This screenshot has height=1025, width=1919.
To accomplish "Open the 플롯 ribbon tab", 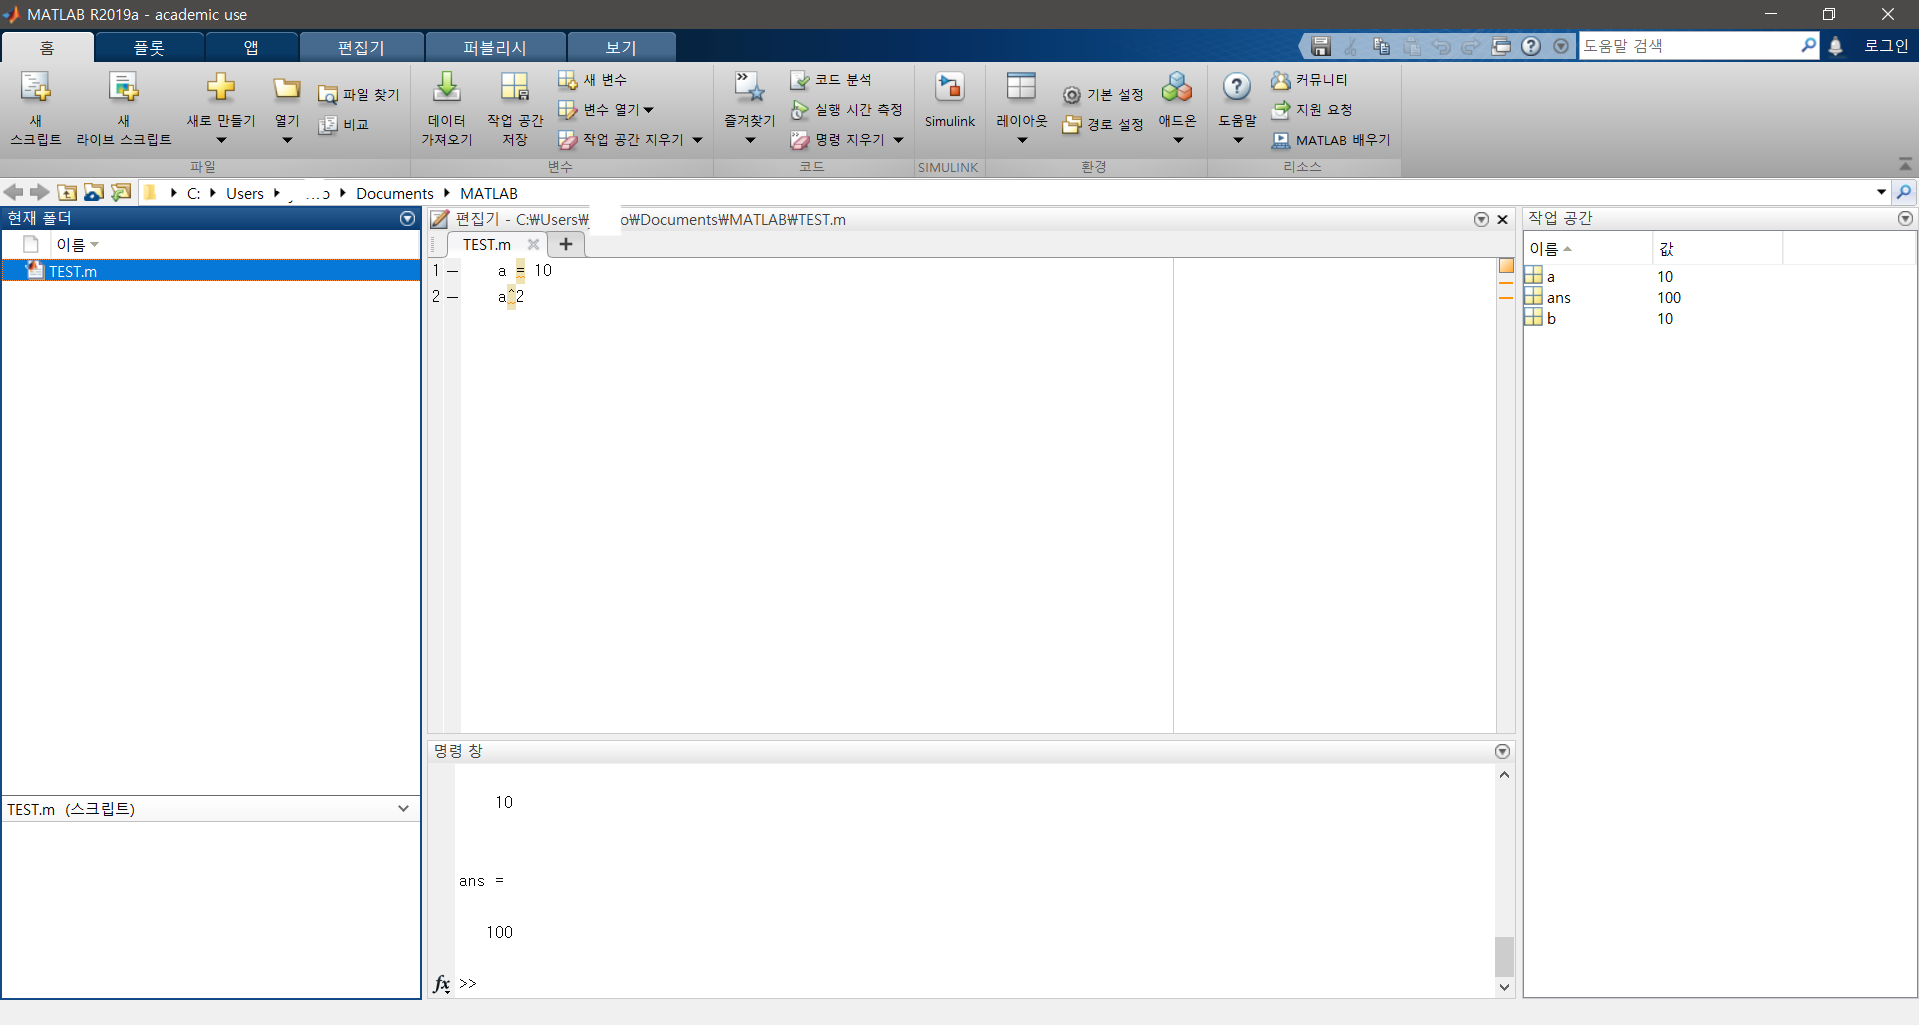I will coord(148,46).
